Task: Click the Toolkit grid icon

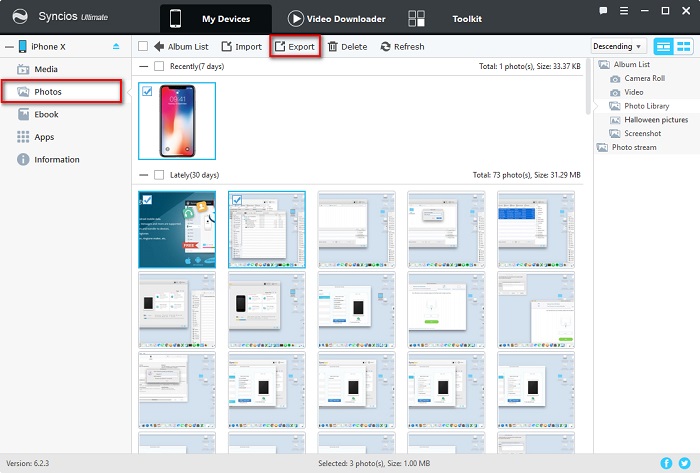Action: (x=416, y=19)
